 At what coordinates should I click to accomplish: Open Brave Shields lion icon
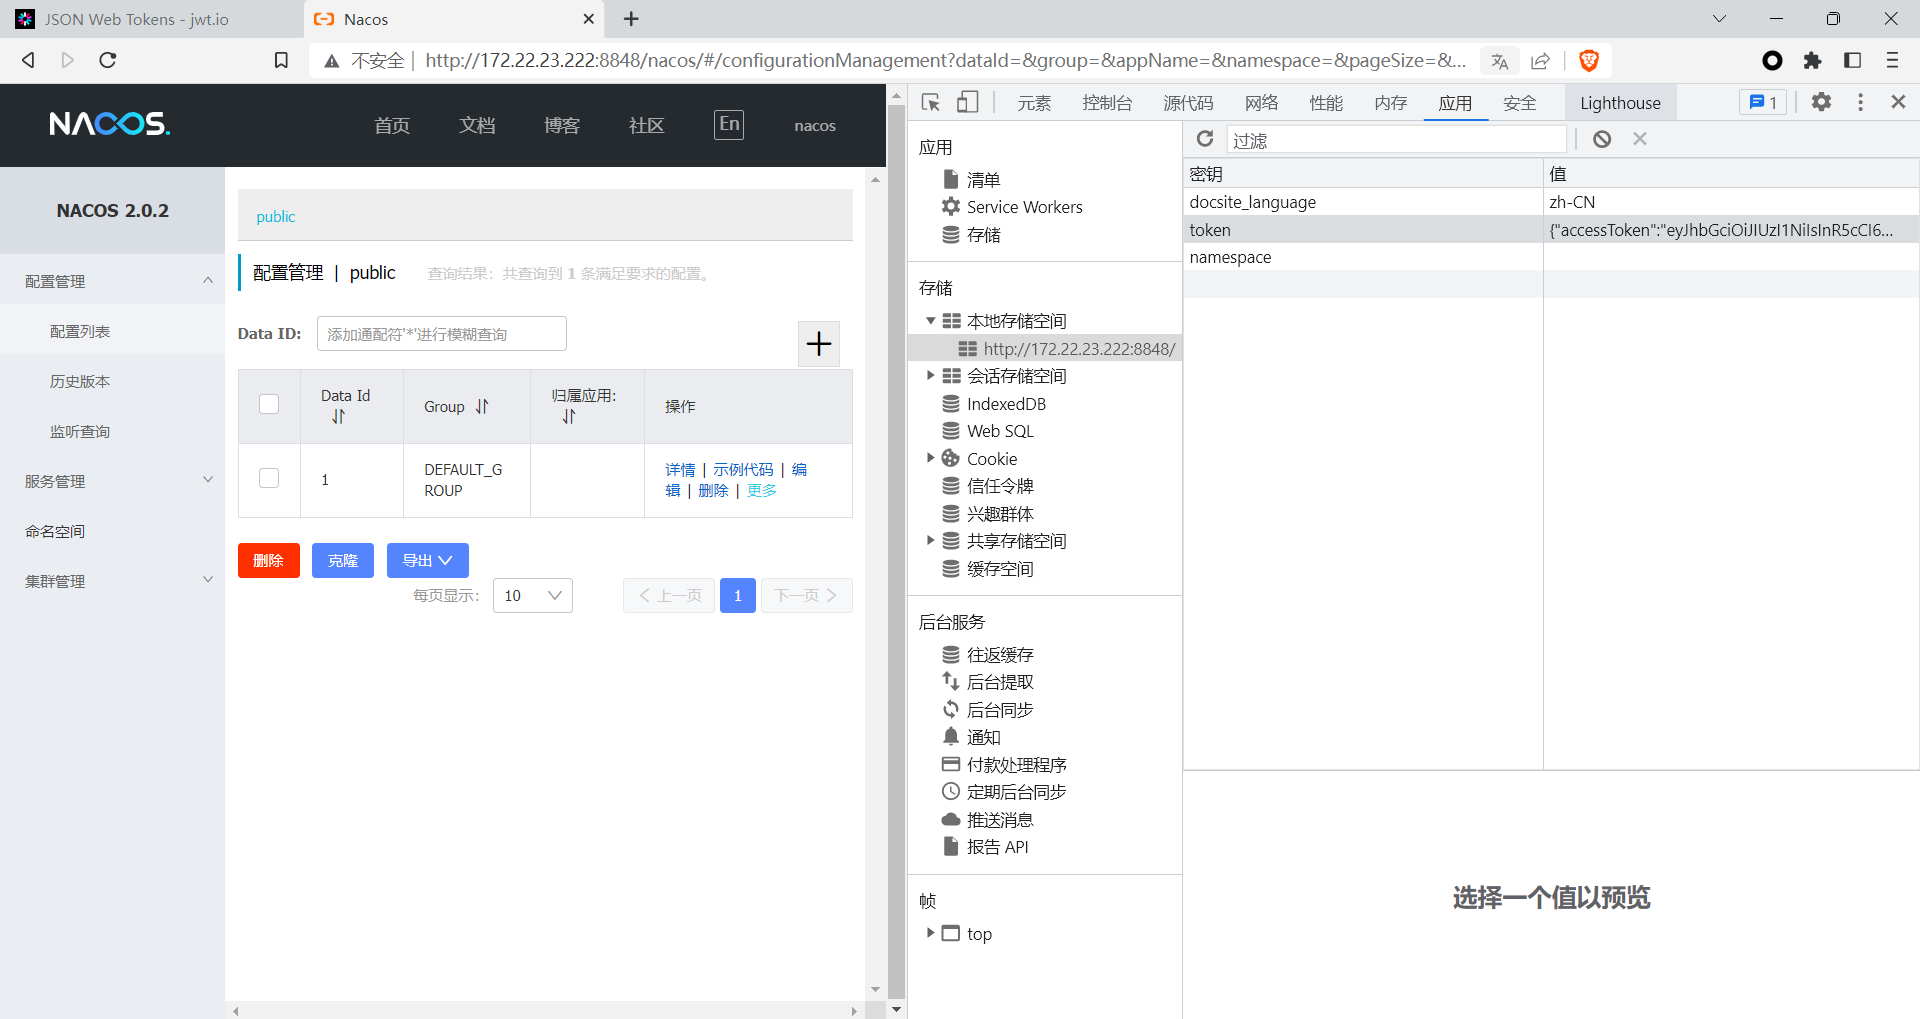click(x=1589, y=61)
